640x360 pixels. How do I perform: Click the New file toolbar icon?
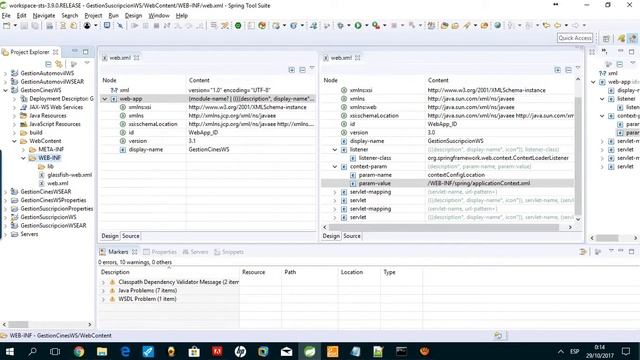click(x=7, y=25)
